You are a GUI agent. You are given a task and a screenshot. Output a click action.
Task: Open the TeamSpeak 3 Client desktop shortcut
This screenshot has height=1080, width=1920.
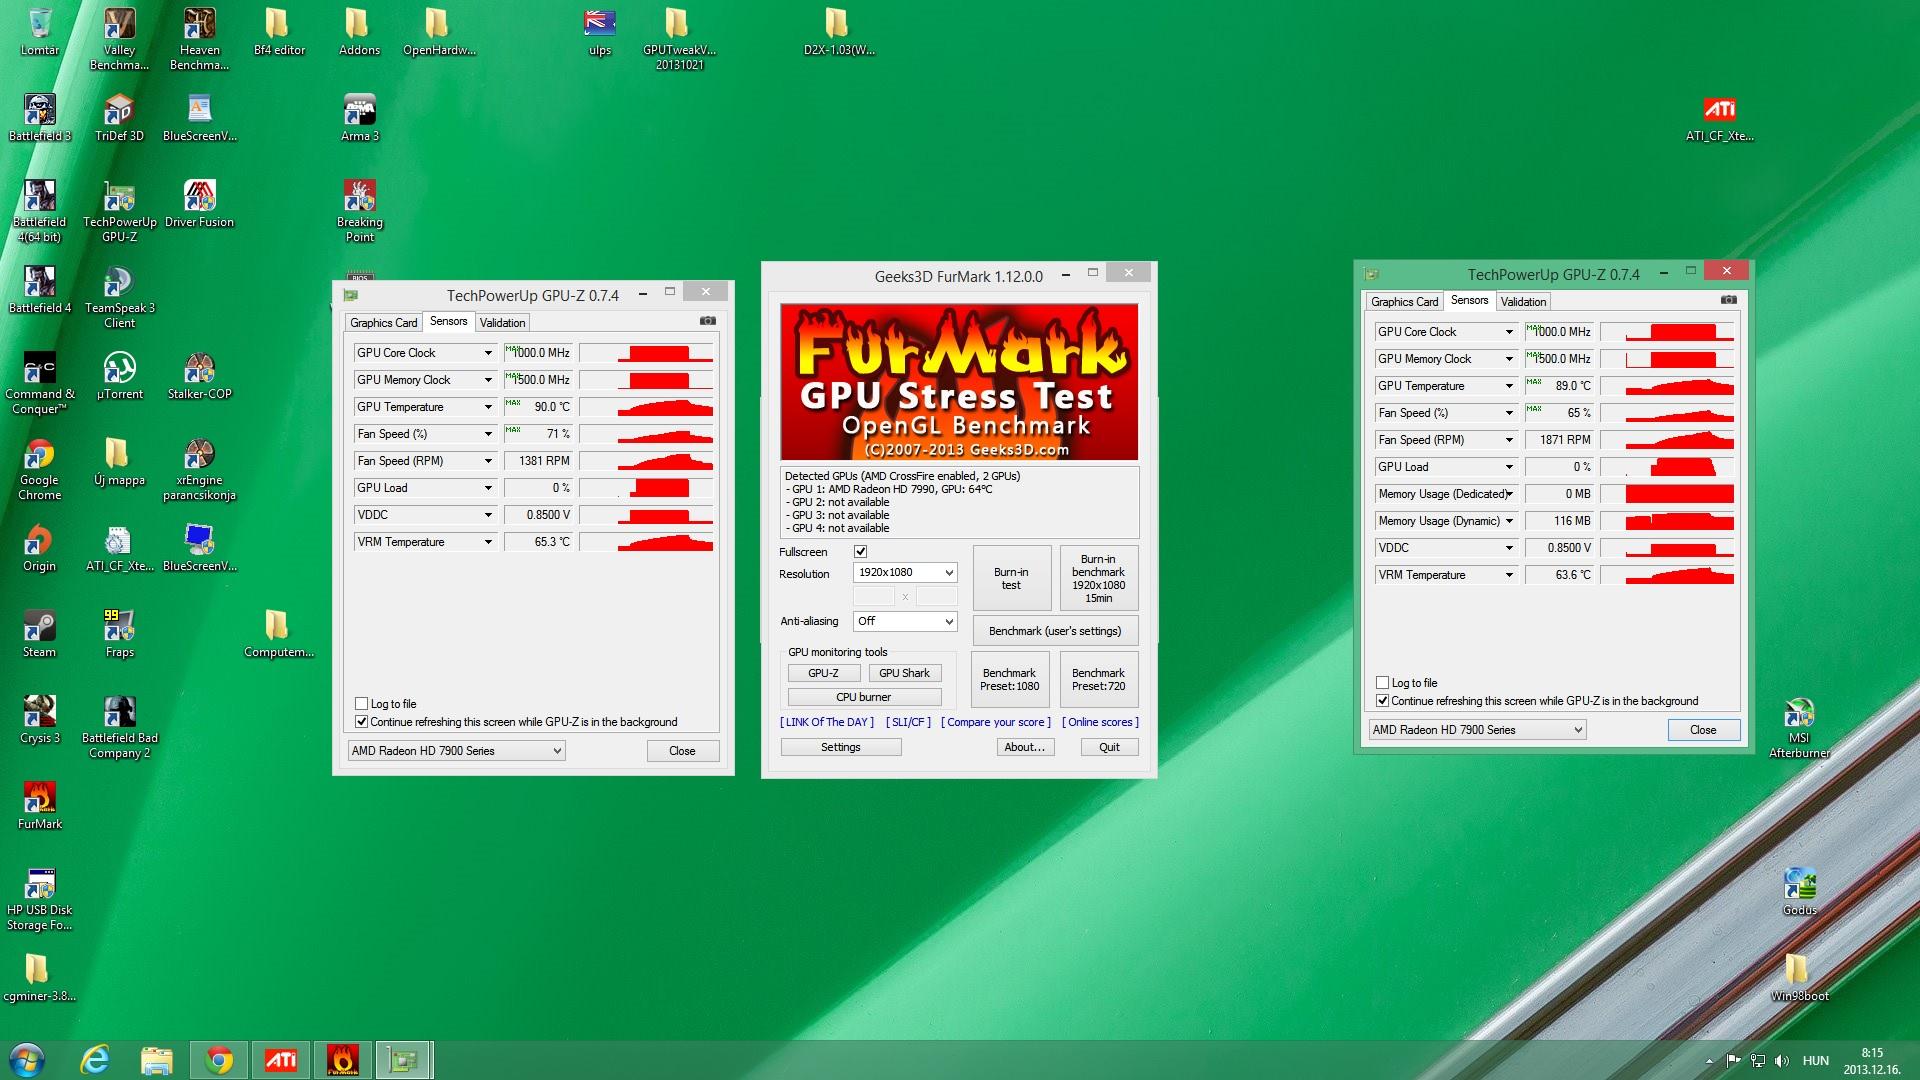[119, 297]
